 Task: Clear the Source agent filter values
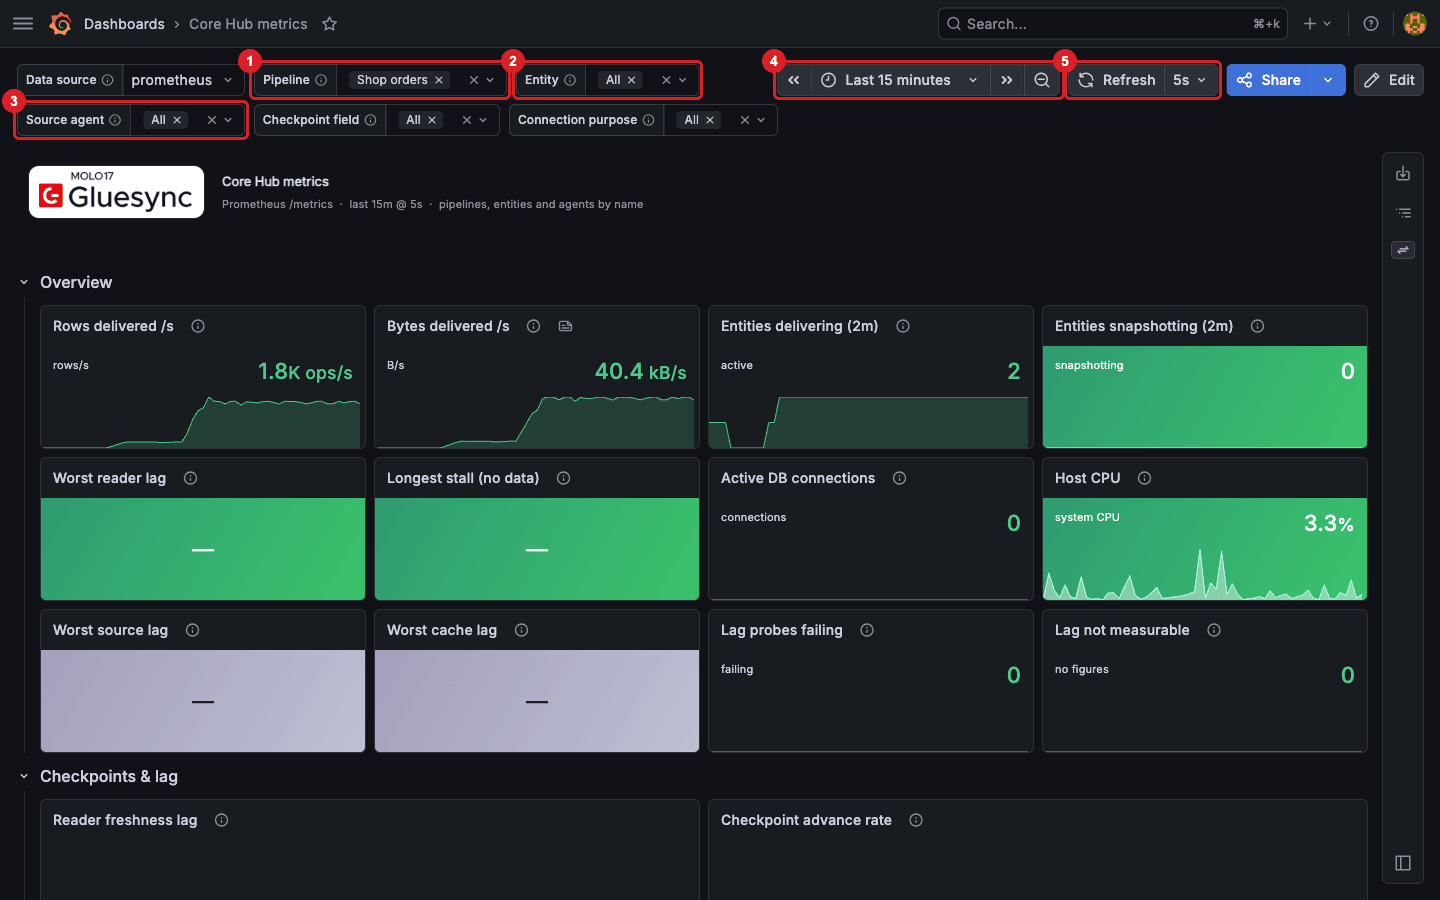(212, 120)
